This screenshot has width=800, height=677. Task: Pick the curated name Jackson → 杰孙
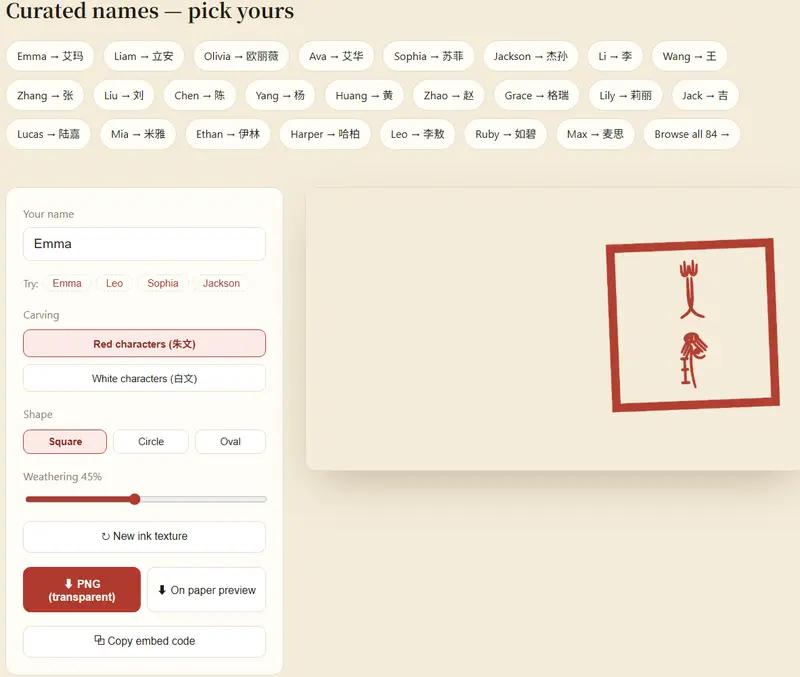pos(531,56)
